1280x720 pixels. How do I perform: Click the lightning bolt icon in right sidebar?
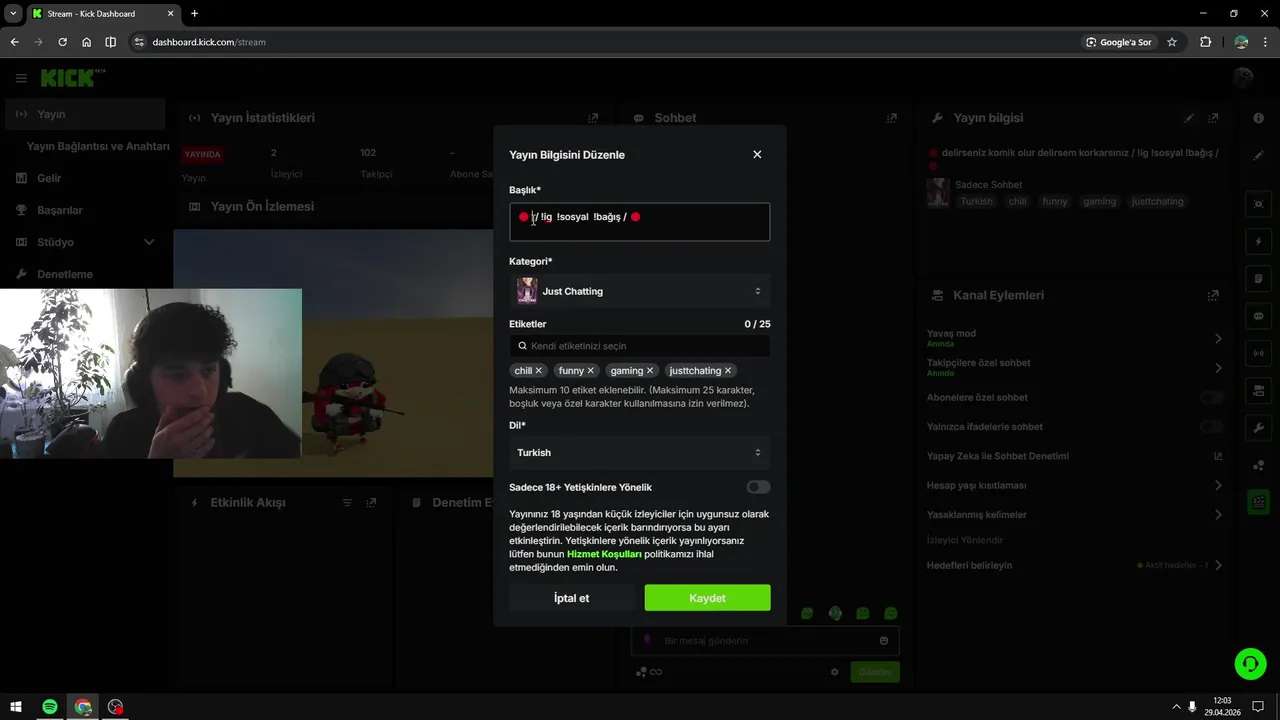pos(1259,242)
